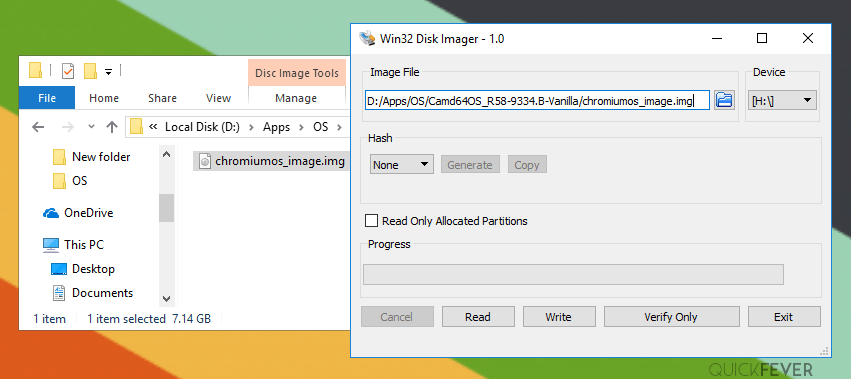Expand the Quick Access Toolbar customize arrow

tap(109, 72)
